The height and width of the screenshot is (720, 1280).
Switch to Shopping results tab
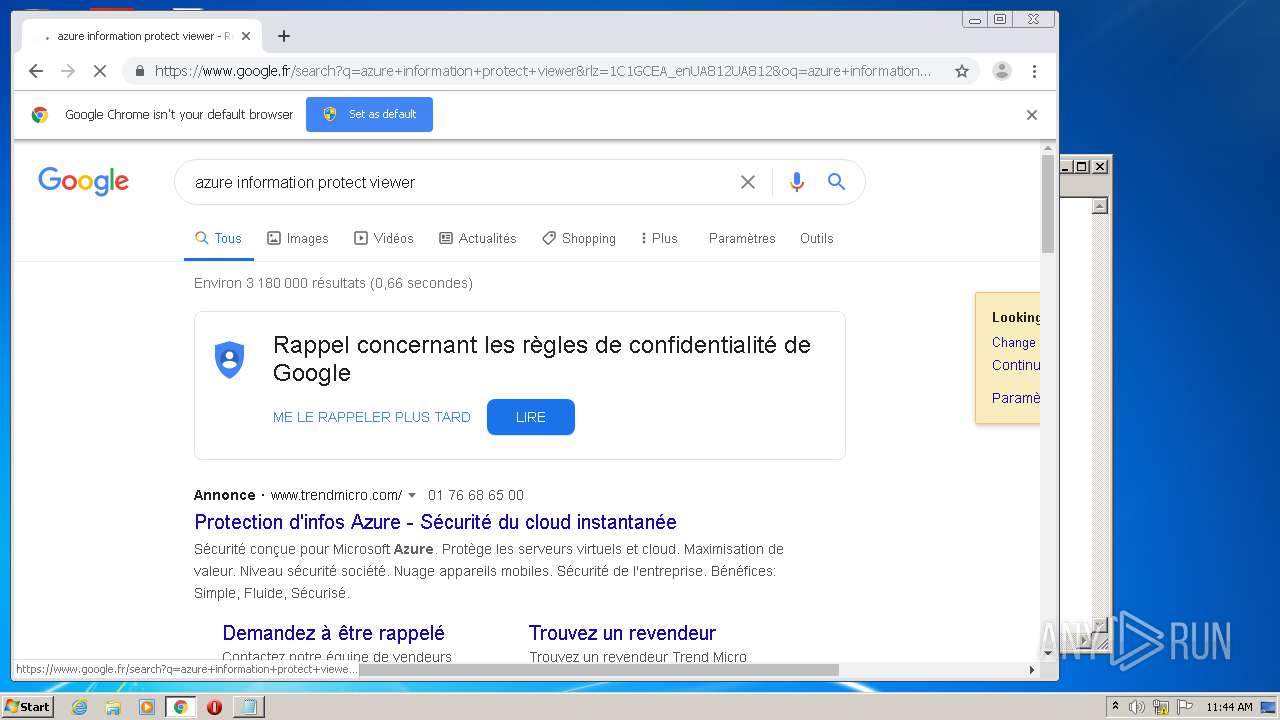pyautogui.click(x=578, y=238)
